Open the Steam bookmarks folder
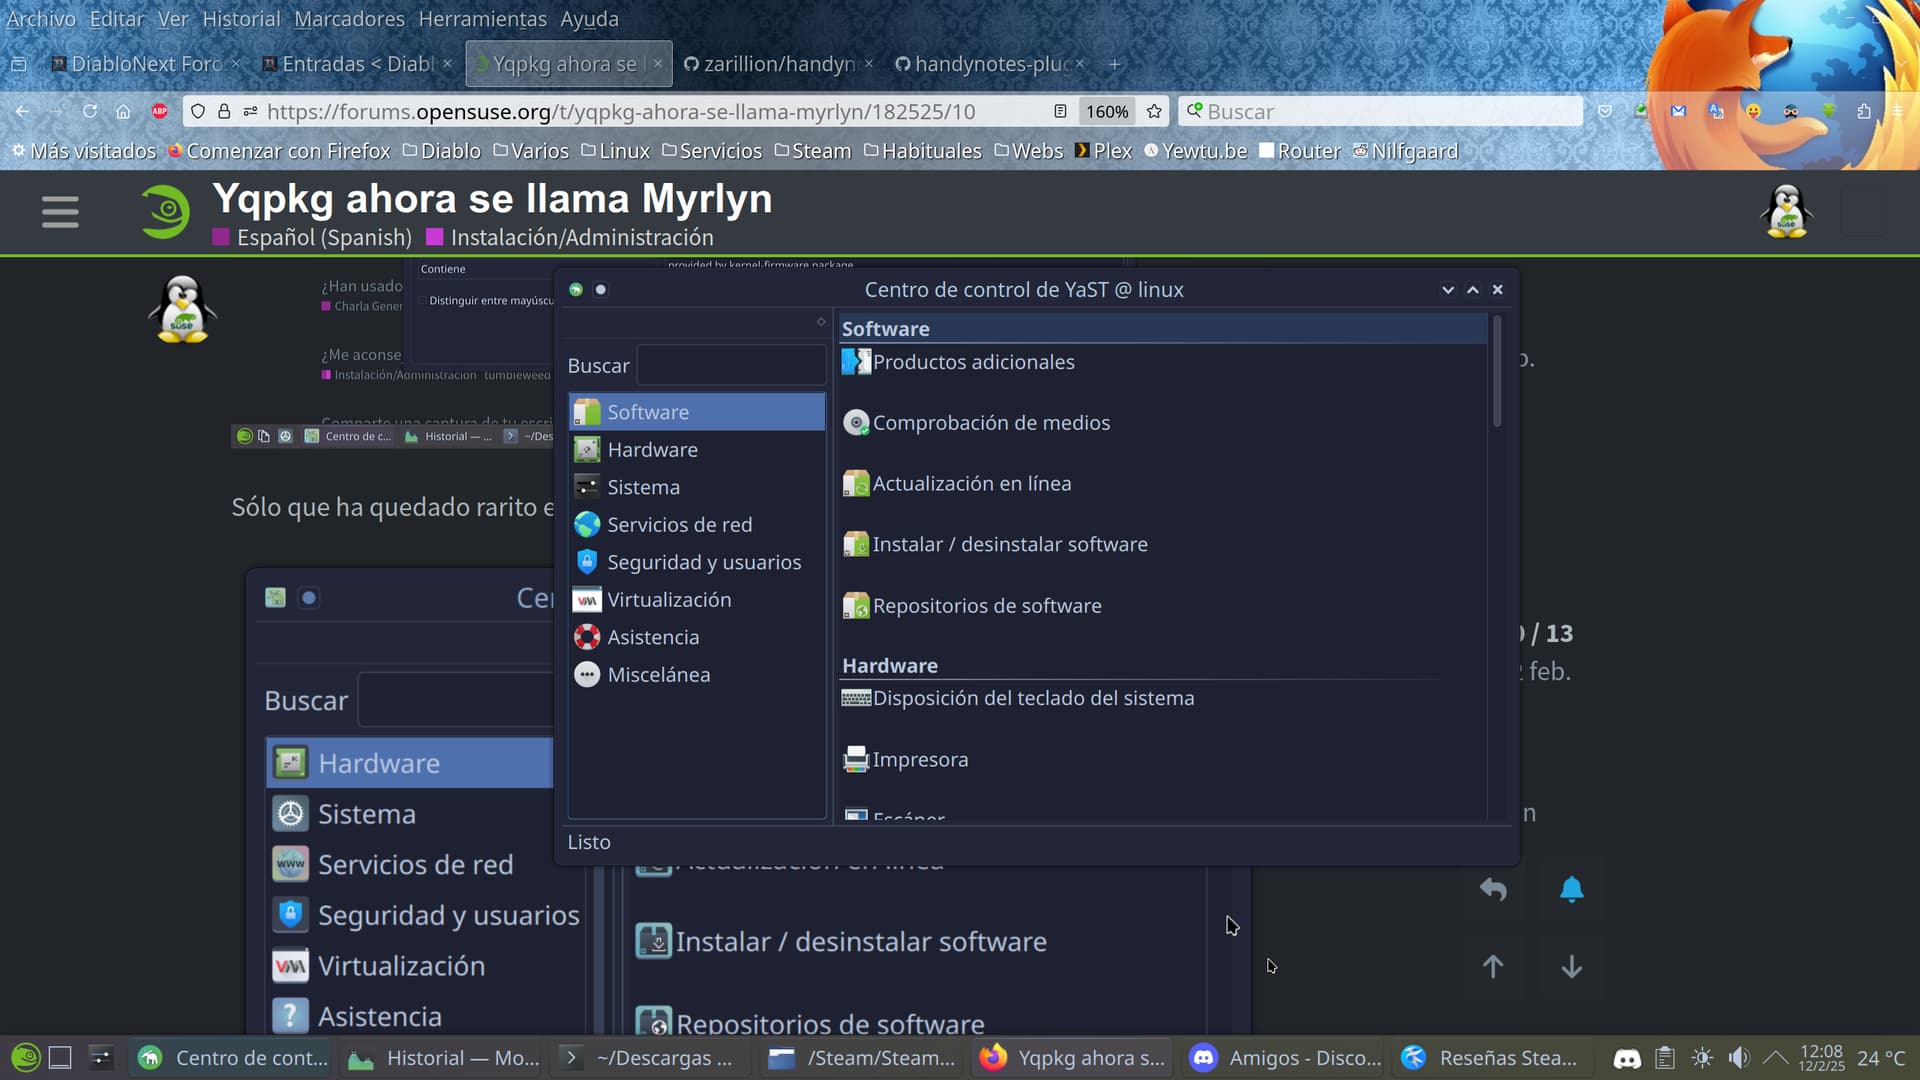The image size is (1920, 1080). click(812, 151)
